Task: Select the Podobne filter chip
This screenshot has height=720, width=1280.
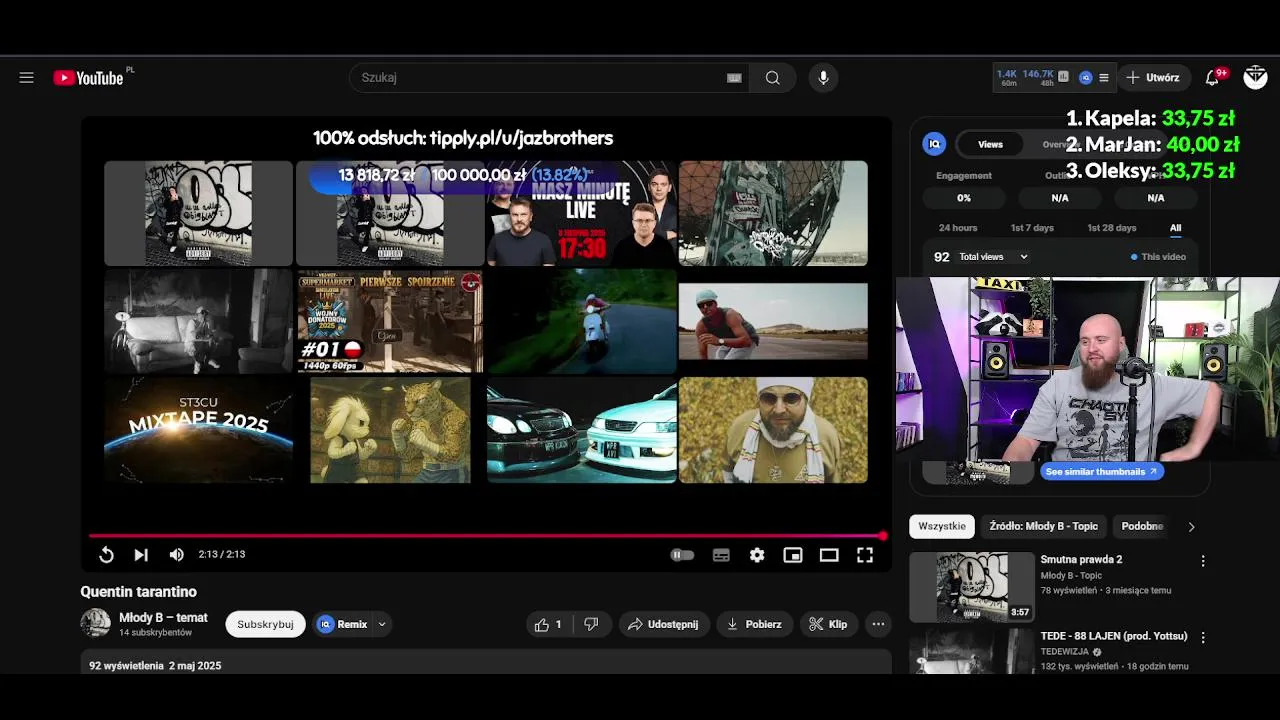Action: tap(1142, 526)
